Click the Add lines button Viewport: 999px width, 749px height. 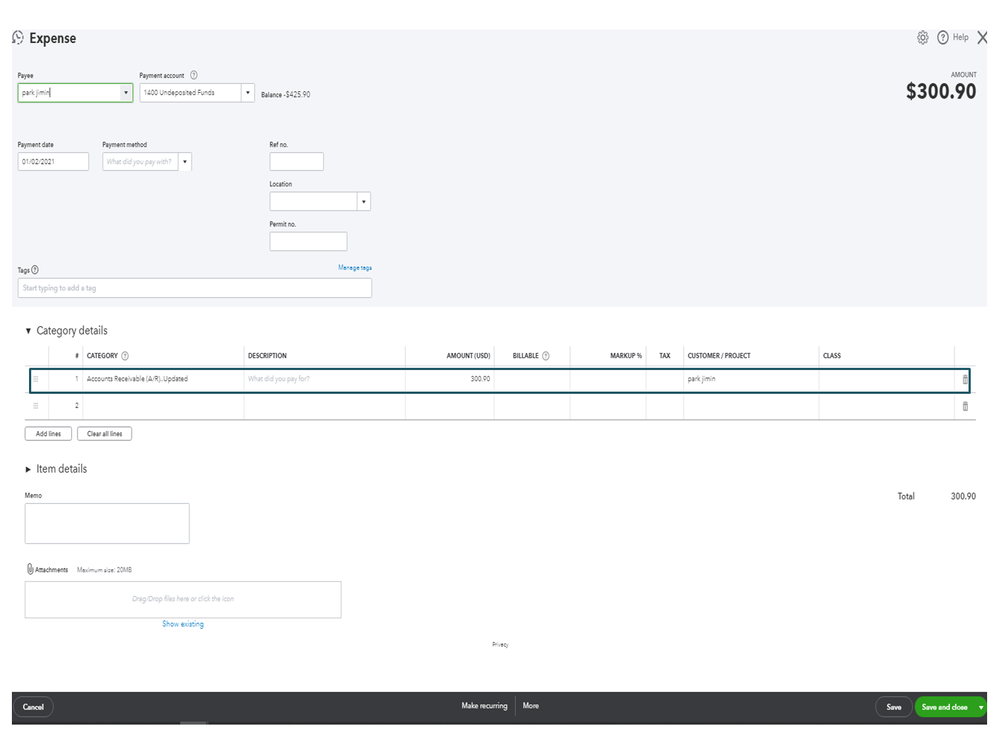tap(48, 434)
